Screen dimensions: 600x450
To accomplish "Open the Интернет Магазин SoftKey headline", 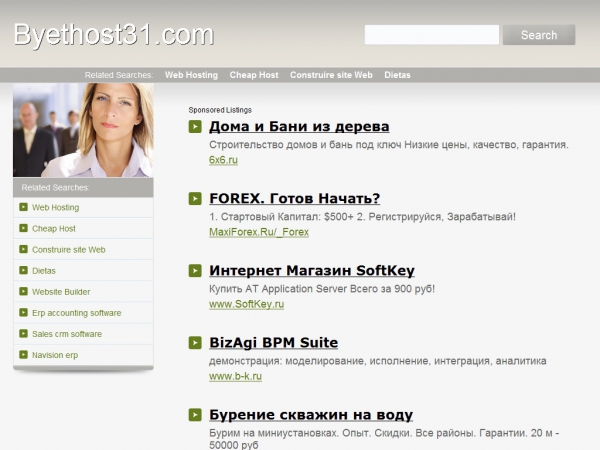I will pyautogui.click(x=311, y=271).
